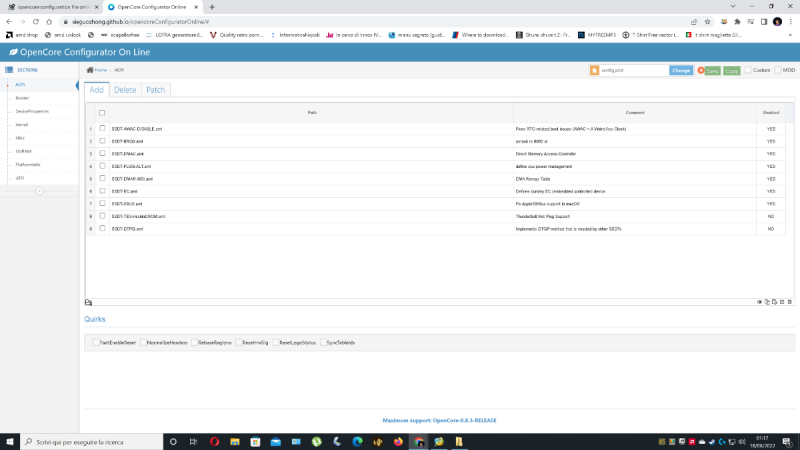
Task: Enable the Custom checkbox
Action: (748, 70)
